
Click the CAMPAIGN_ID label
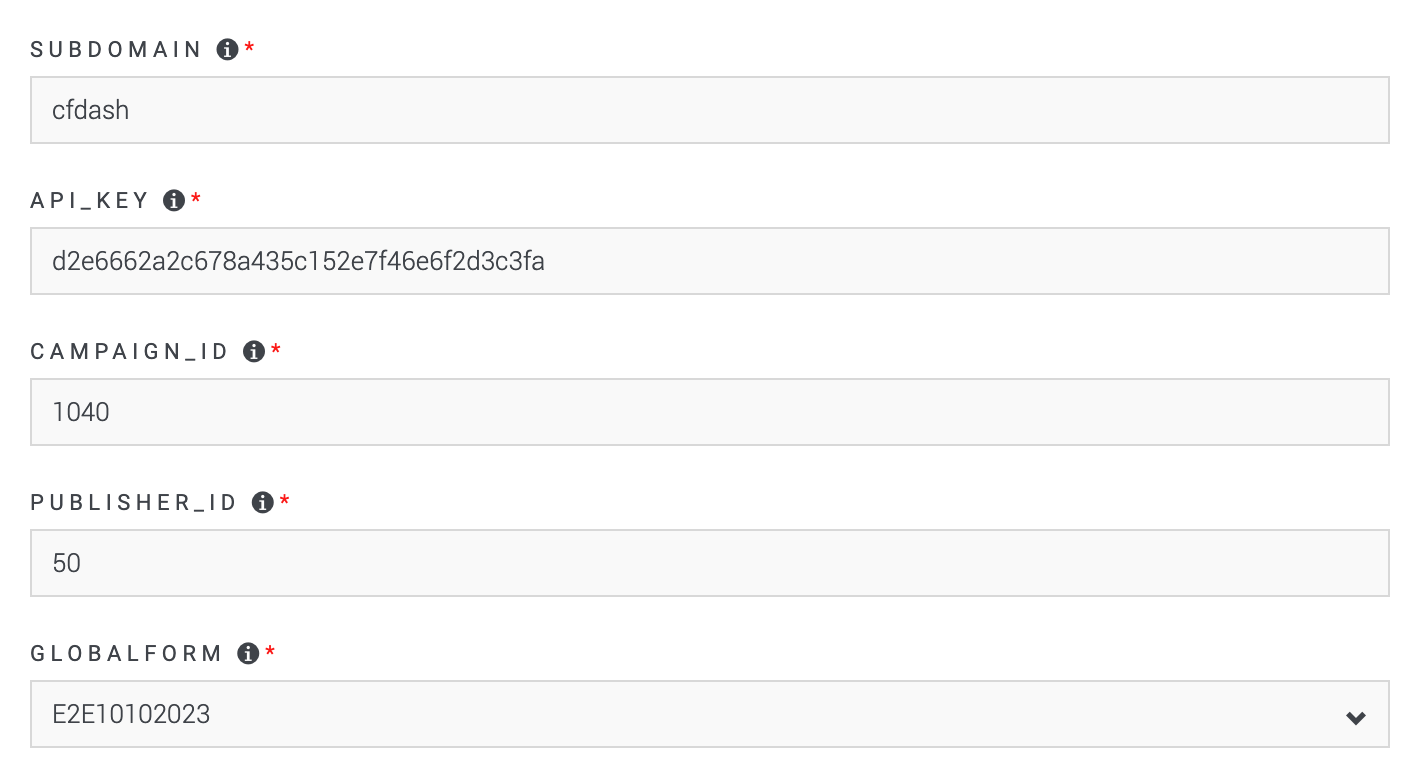tap(130, 350)
